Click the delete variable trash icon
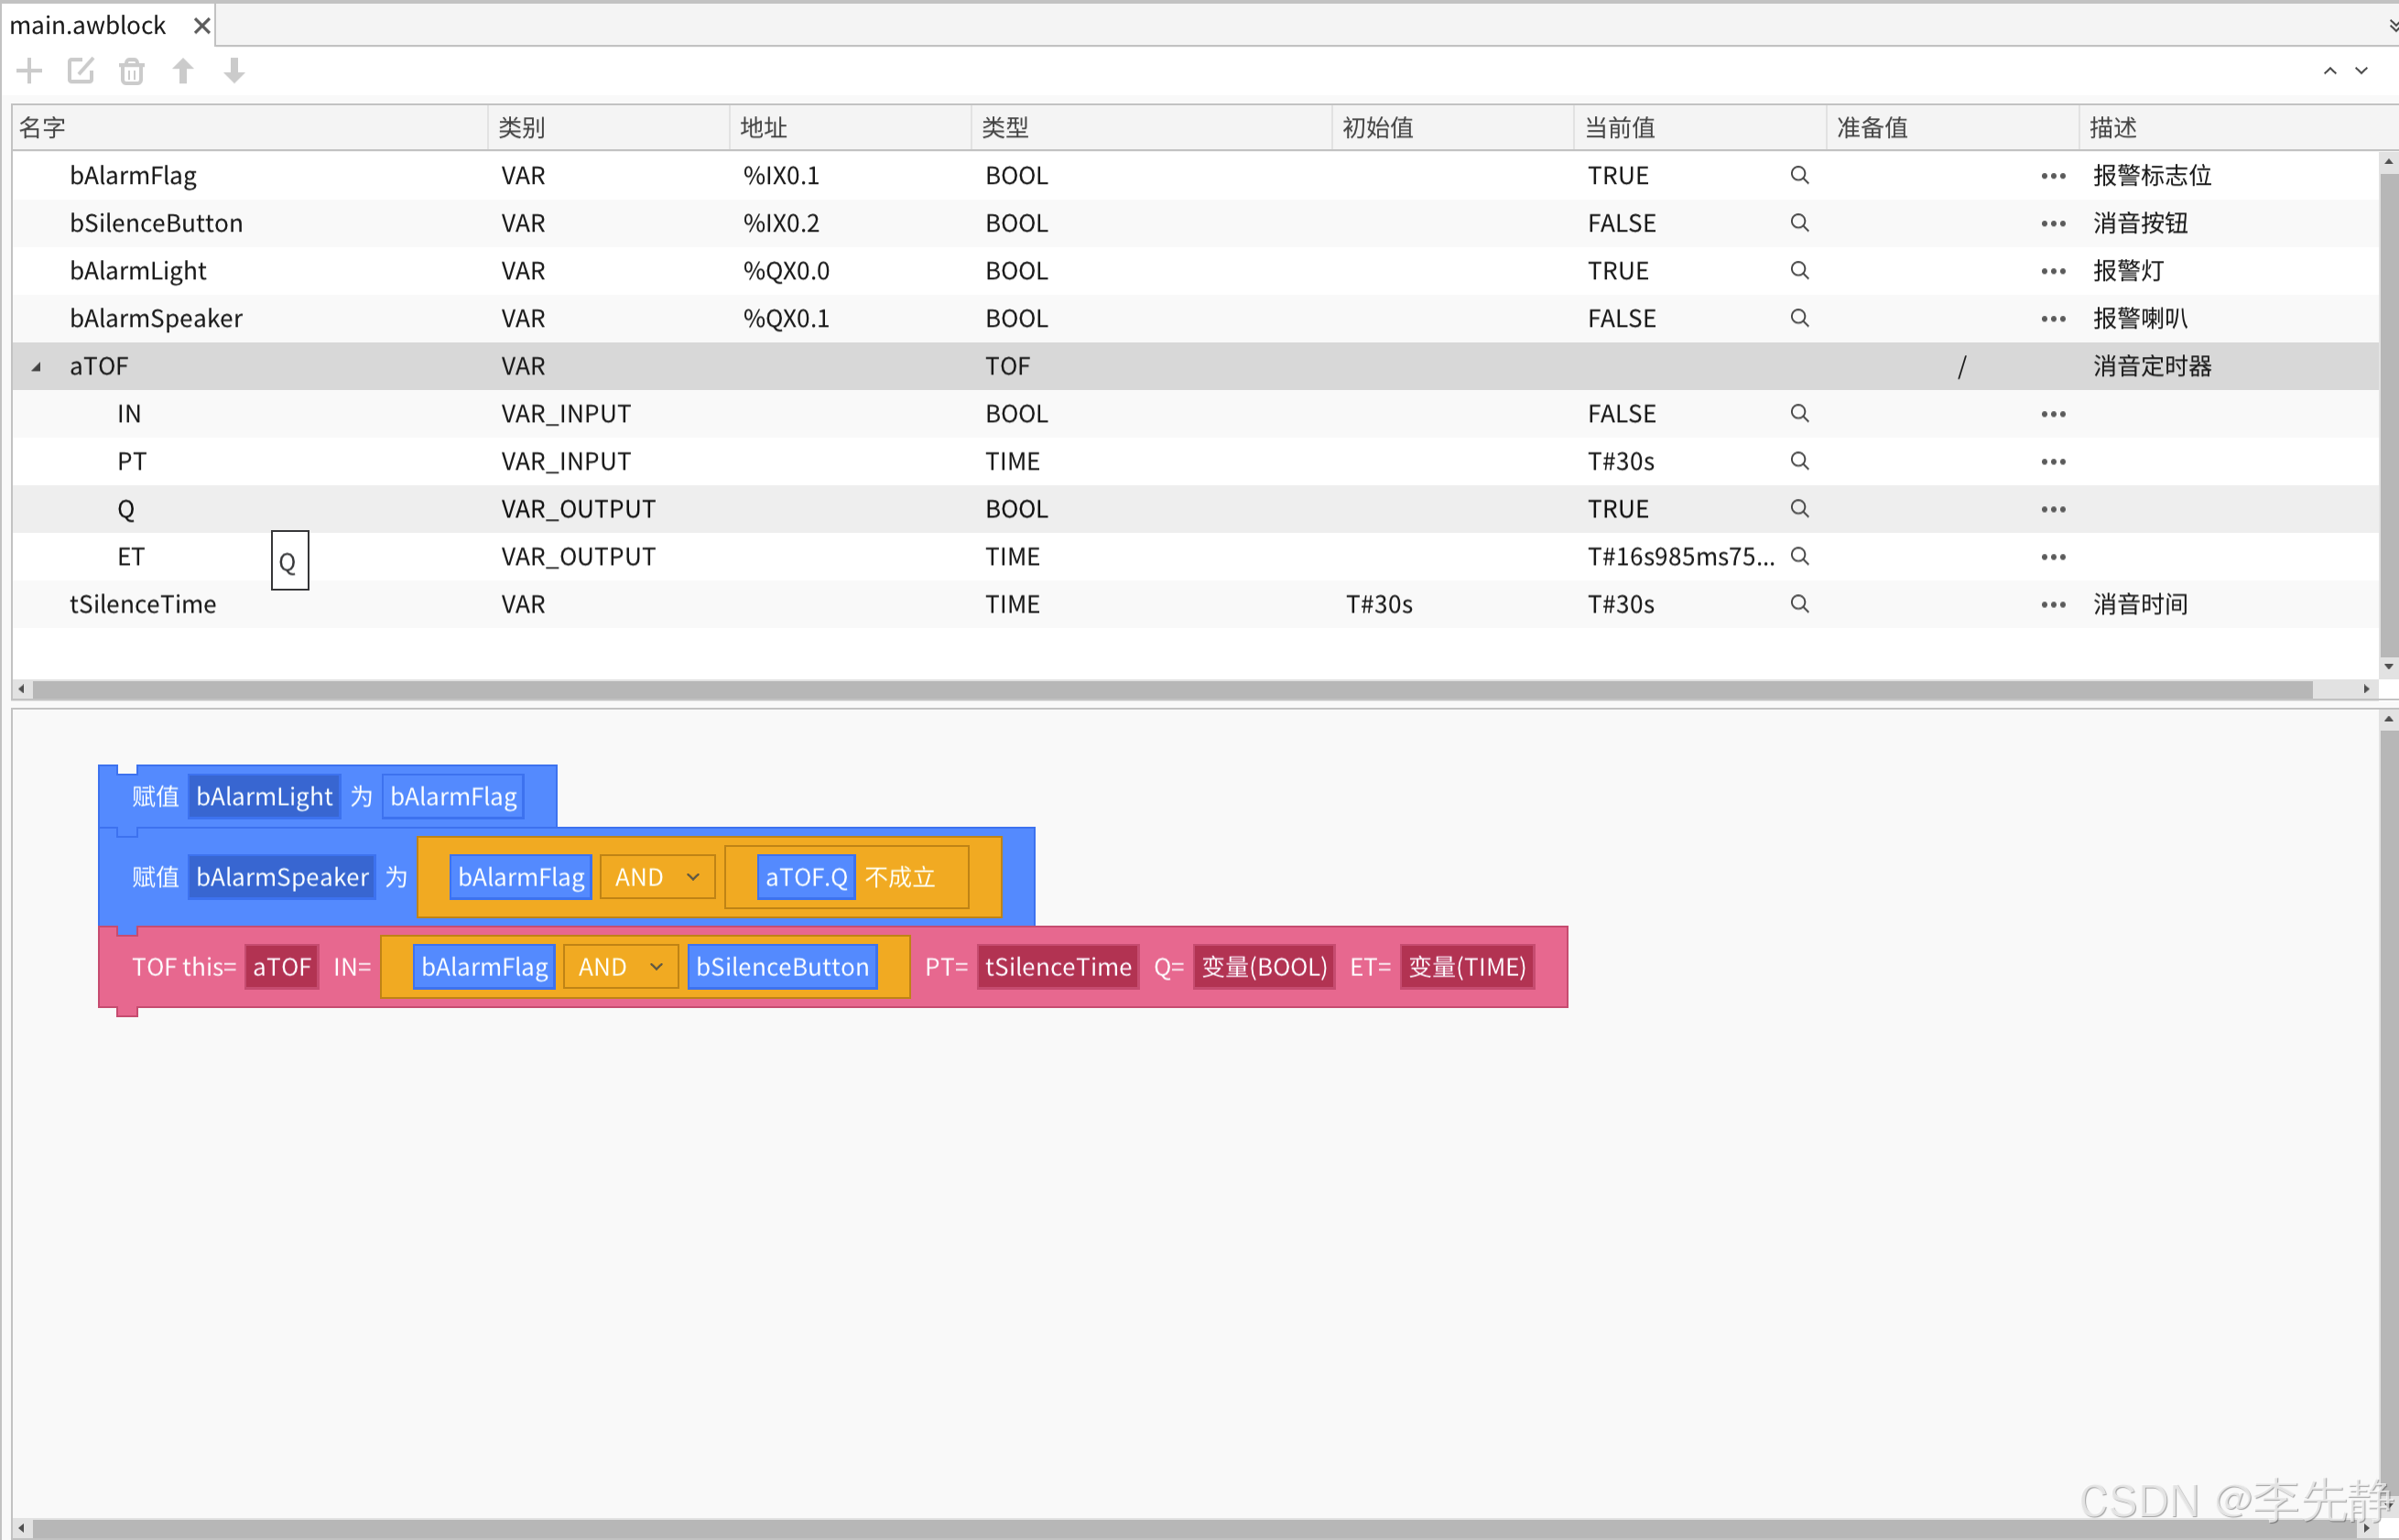 pyautogui.click(x=131, y=71)
